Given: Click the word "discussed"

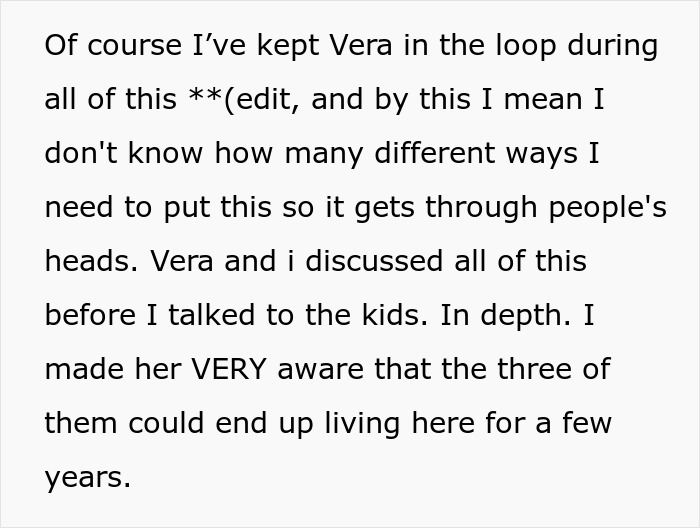Looking at the screenshot, I should [x=374, y=261].
